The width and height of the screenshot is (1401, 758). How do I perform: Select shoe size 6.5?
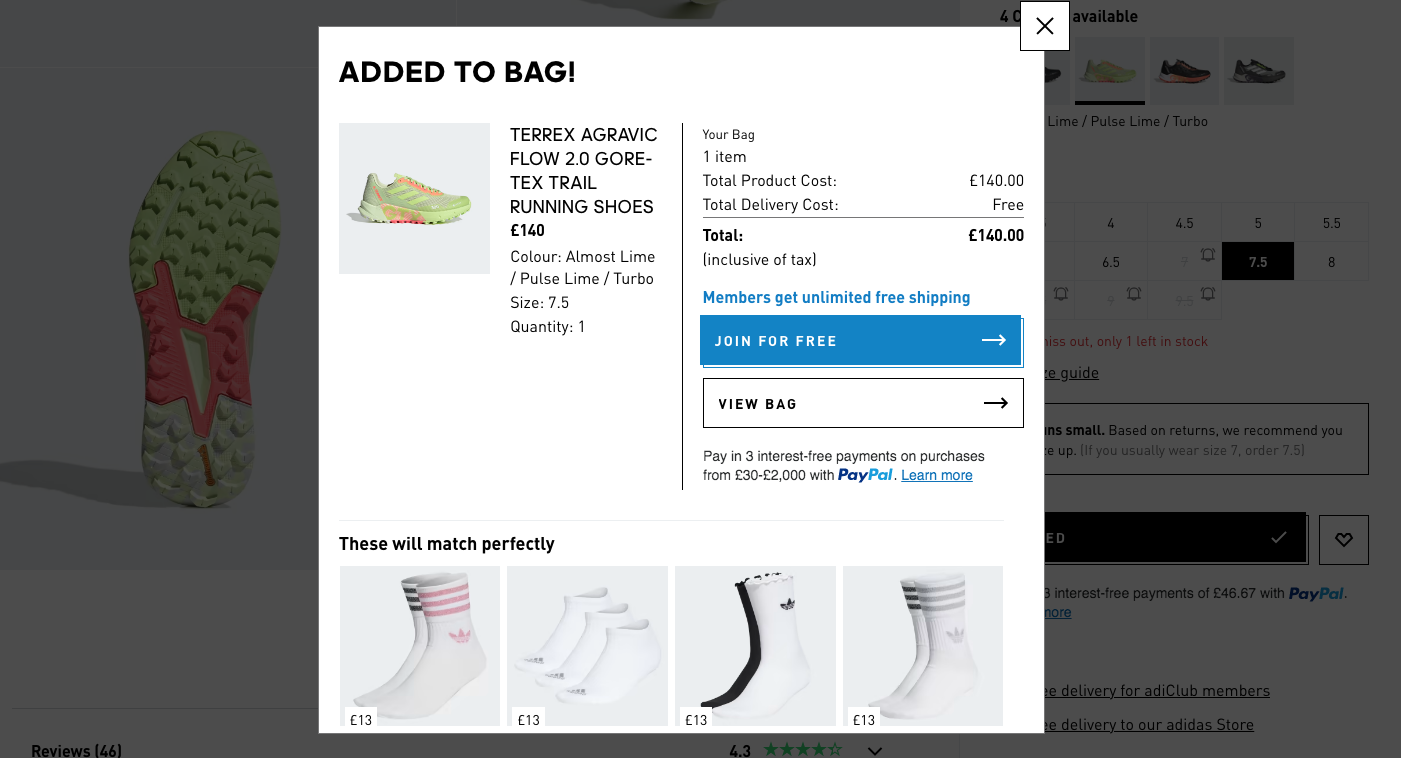coord(1111,262)
